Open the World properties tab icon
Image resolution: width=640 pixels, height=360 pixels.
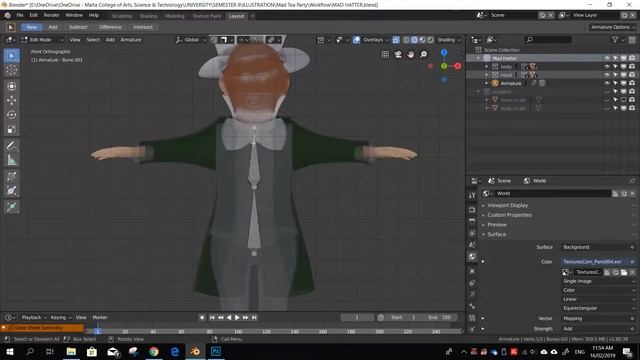(472, 256)
